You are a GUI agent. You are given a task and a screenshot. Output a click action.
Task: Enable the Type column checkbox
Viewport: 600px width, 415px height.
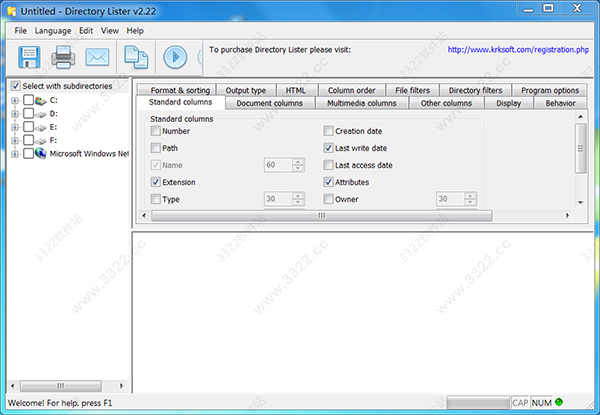click(x=155, y=199)
